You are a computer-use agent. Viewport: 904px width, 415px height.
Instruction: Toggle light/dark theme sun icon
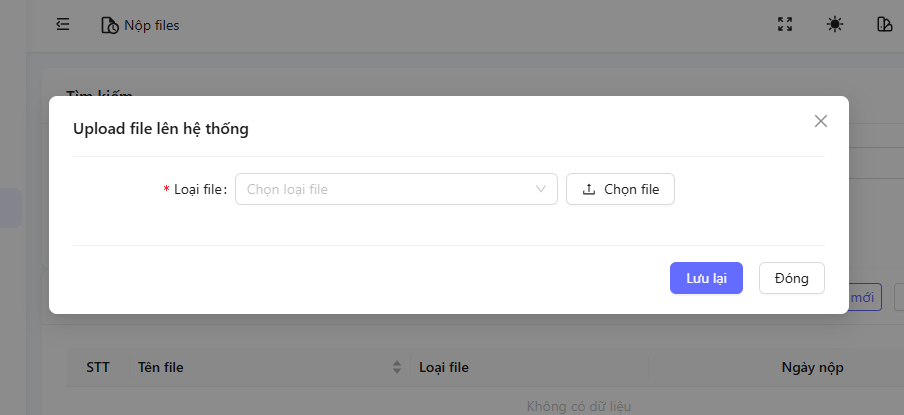point(835,25)
